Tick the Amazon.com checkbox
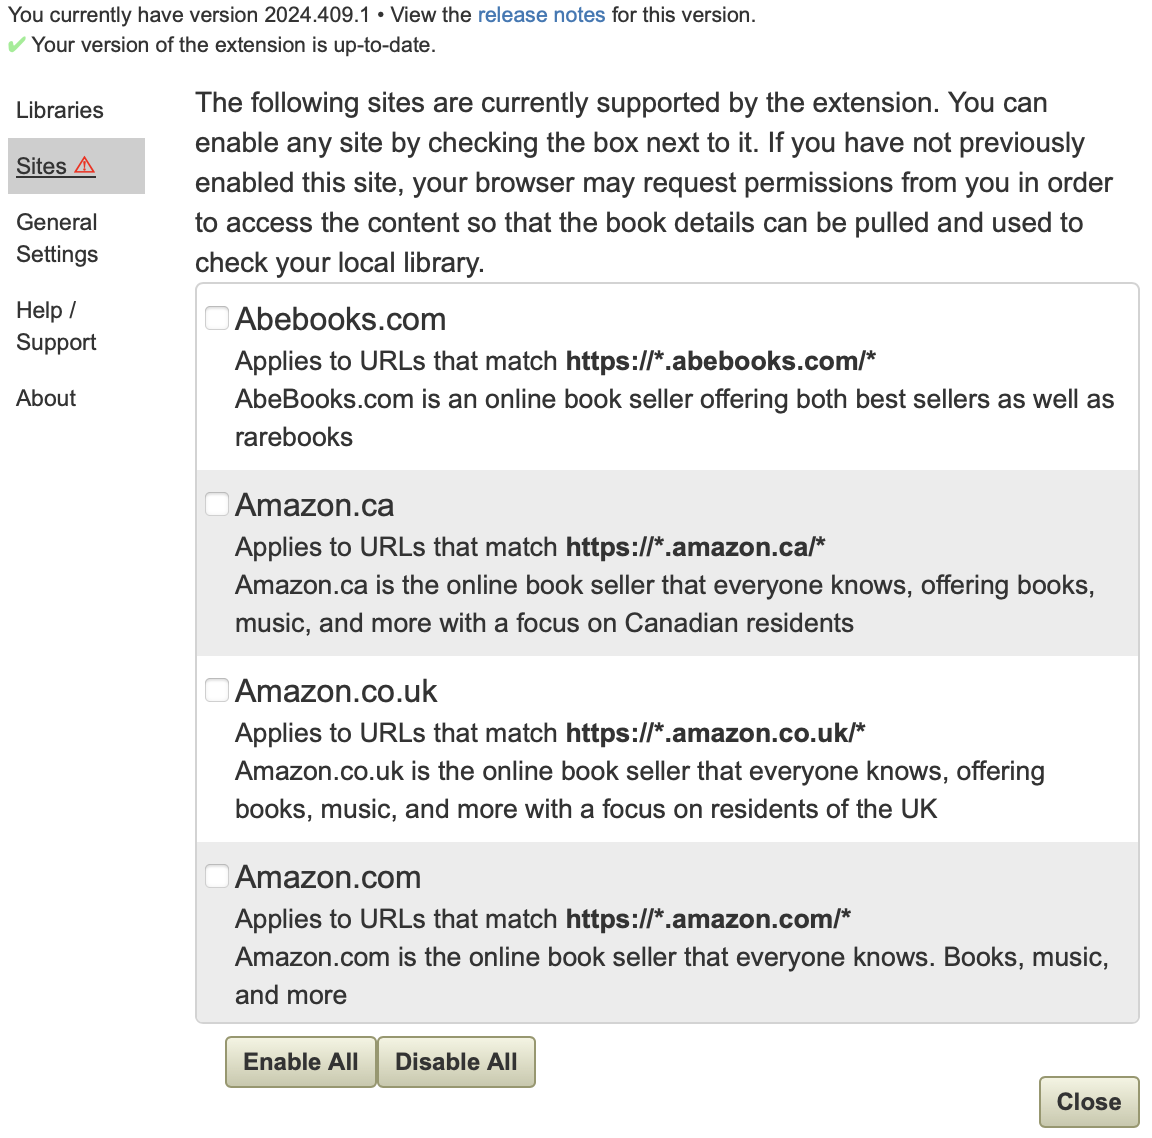This screenshot has height=1138, width=1152. point(216,875)
